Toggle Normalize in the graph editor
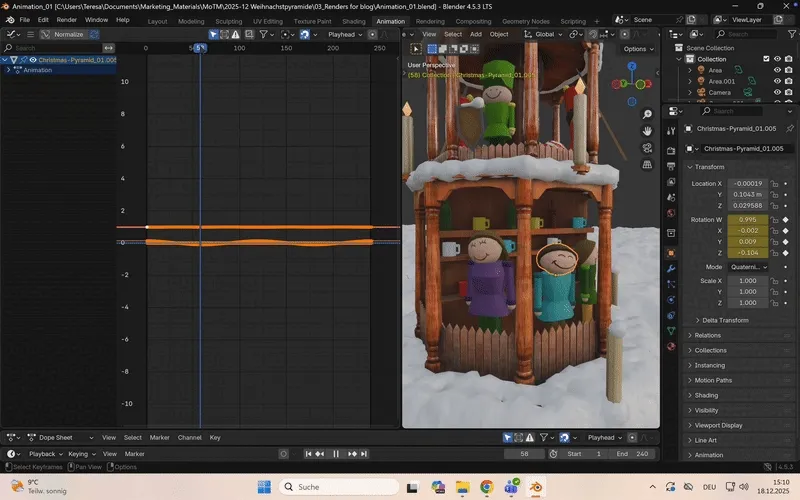The image size is (800, 500). pyautogui.click(x=63, y=34)
